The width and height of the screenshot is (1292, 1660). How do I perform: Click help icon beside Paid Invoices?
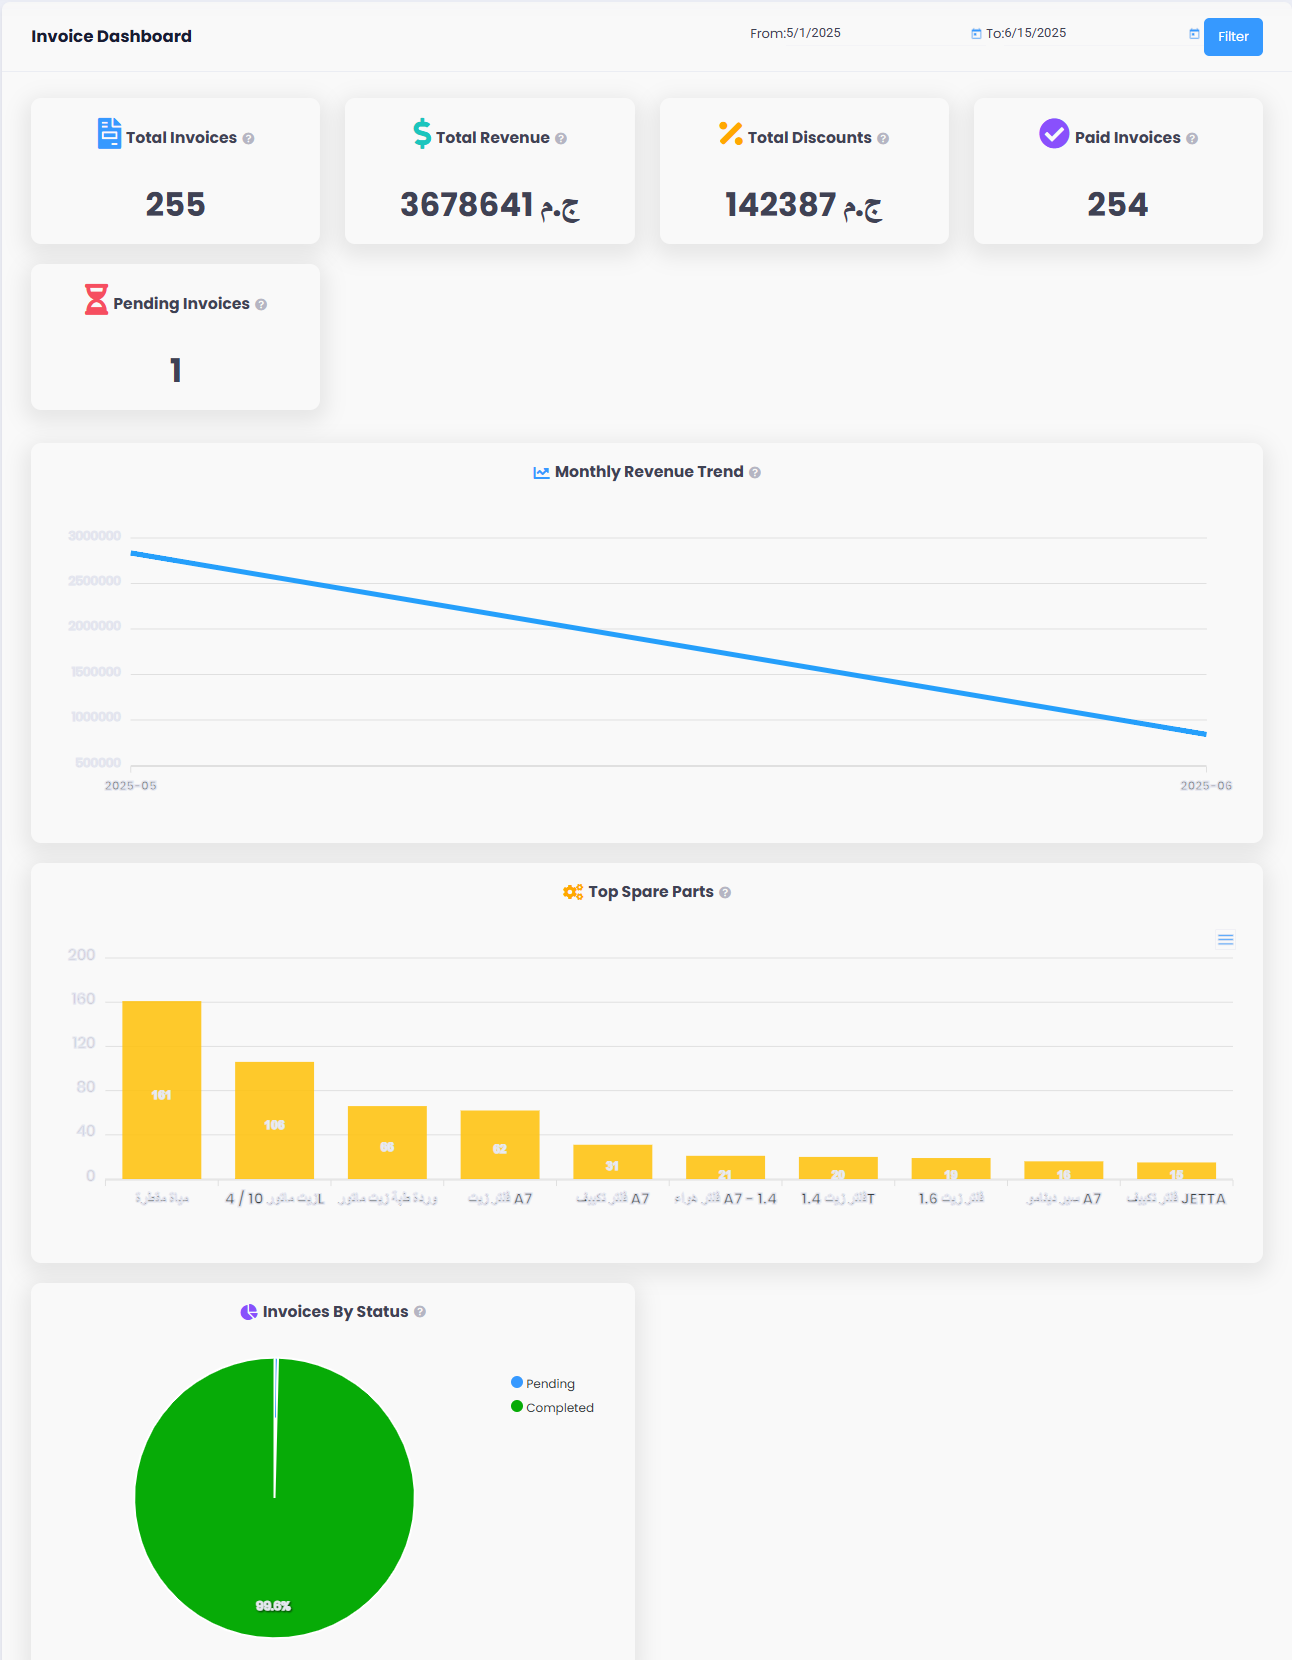pyautogui.click(x=1192, y=139)
